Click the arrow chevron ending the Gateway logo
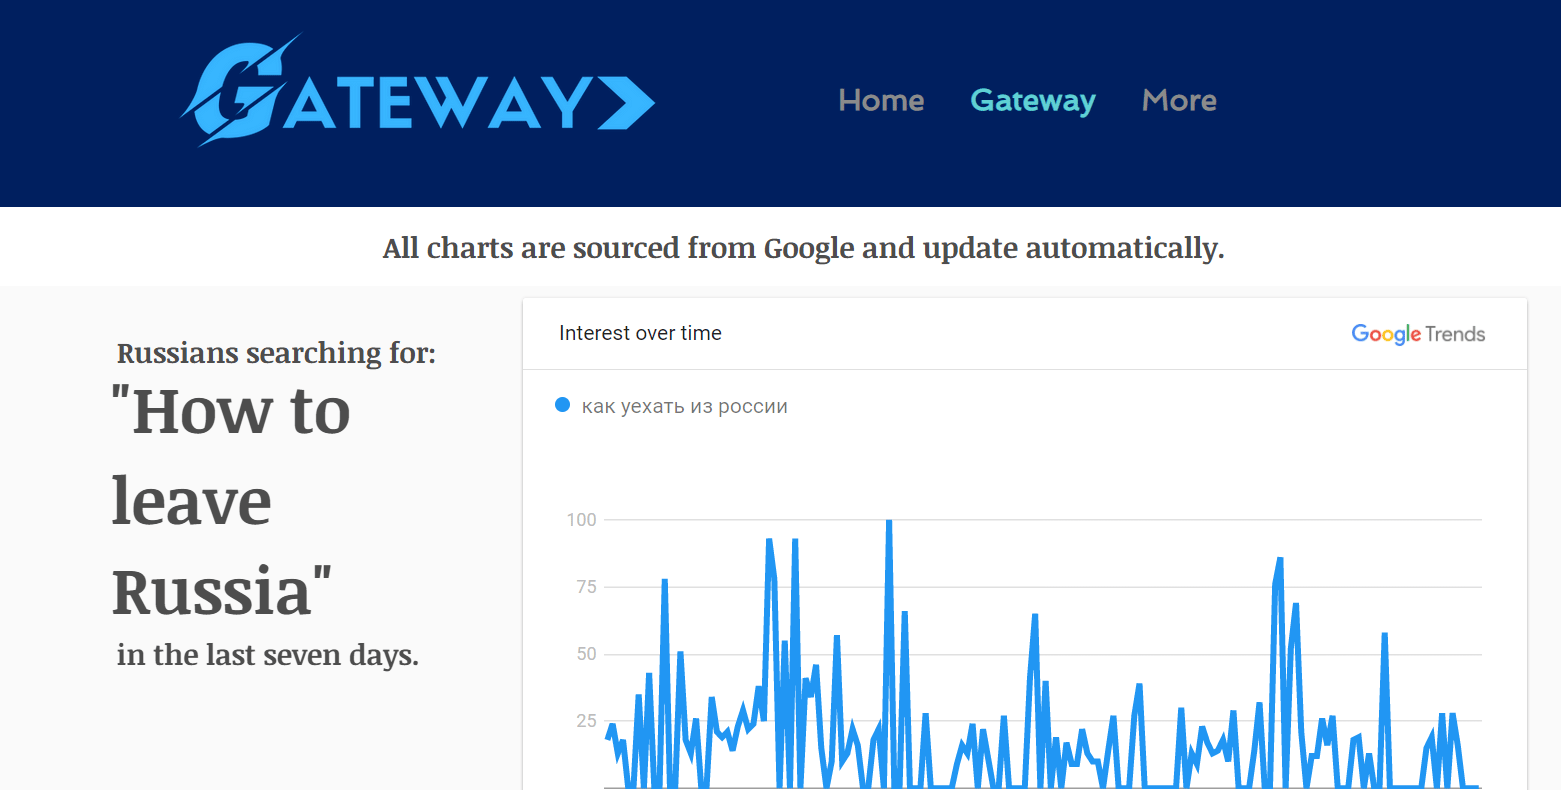 pyautogui.click(x=626, y=102)
